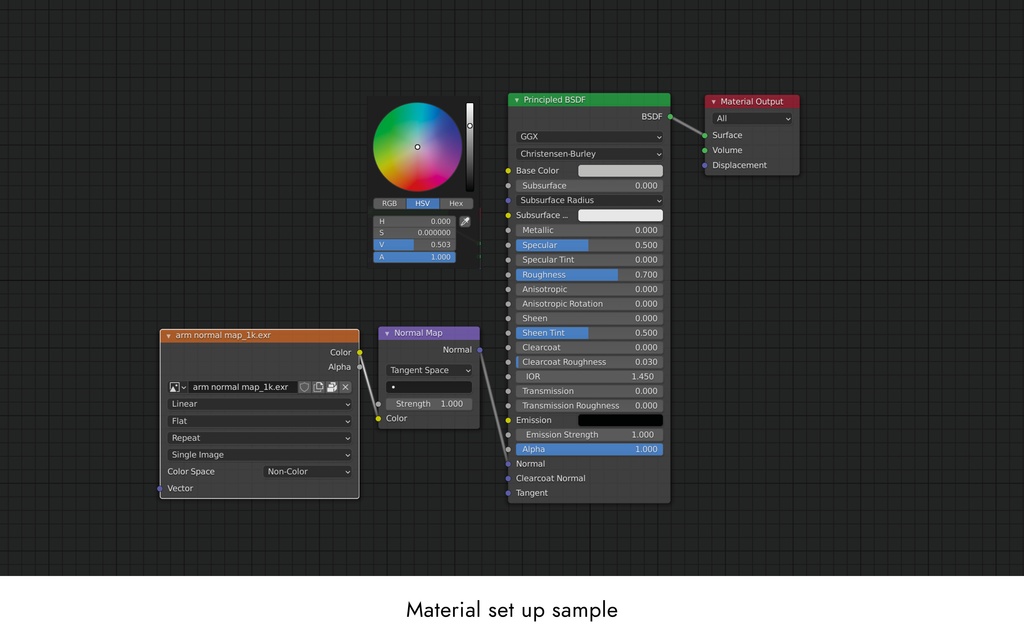Click the Subsurface color swatch
Screen dimensions: 1024x640
(620, 216)
